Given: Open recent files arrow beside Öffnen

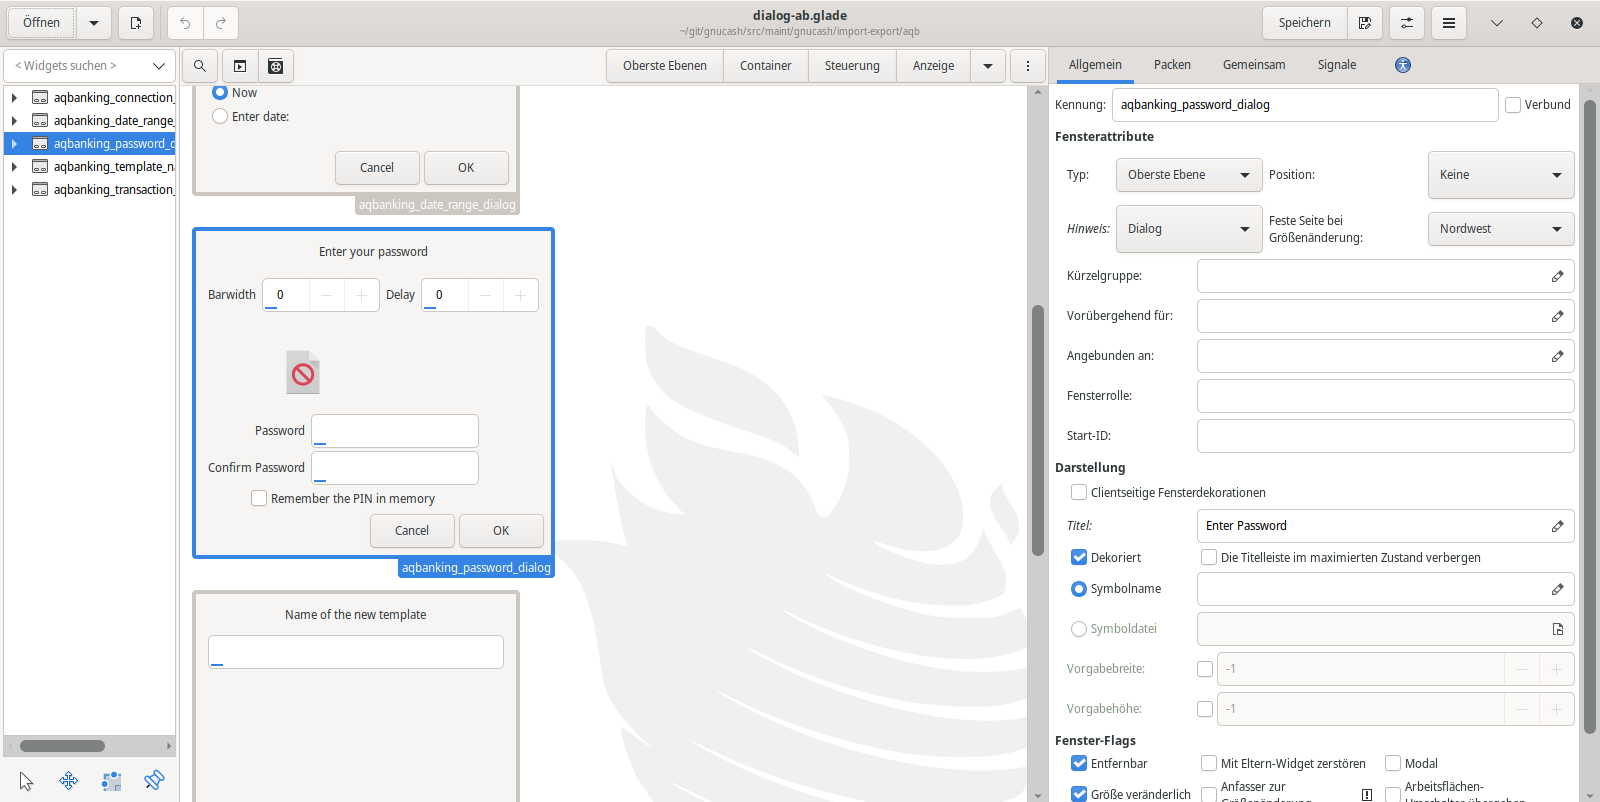Looking at the screenshot, I should tap(93, 23).
